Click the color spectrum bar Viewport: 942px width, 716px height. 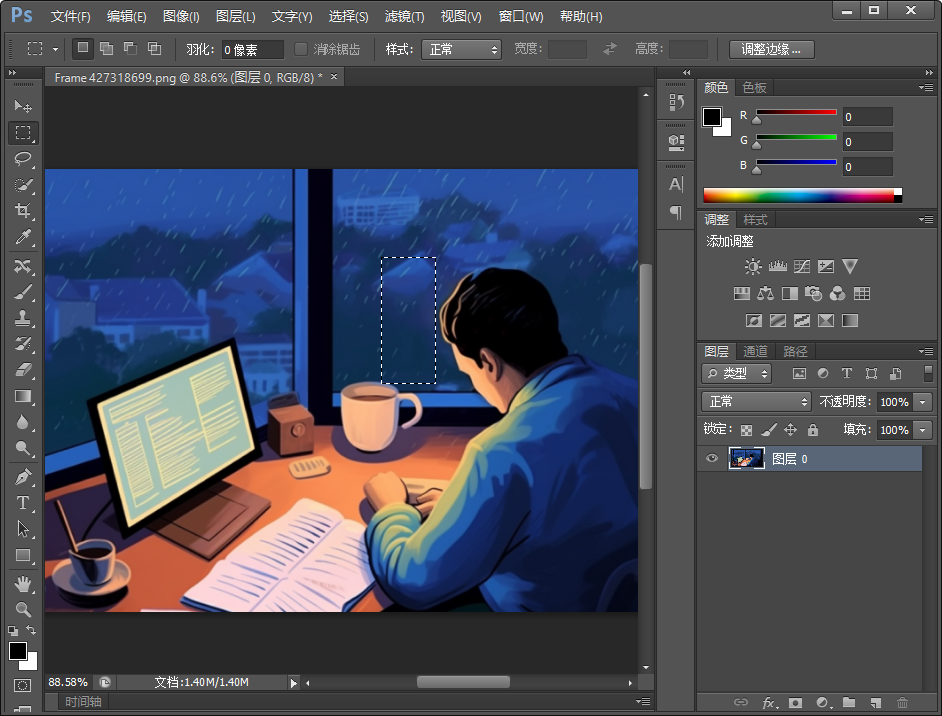click(x=800, y=196)
